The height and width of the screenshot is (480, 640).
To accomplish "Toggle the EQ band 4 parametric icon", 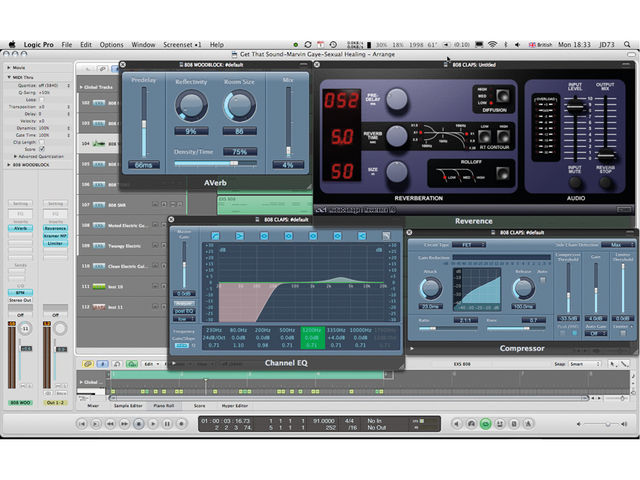I will (289, 236).
